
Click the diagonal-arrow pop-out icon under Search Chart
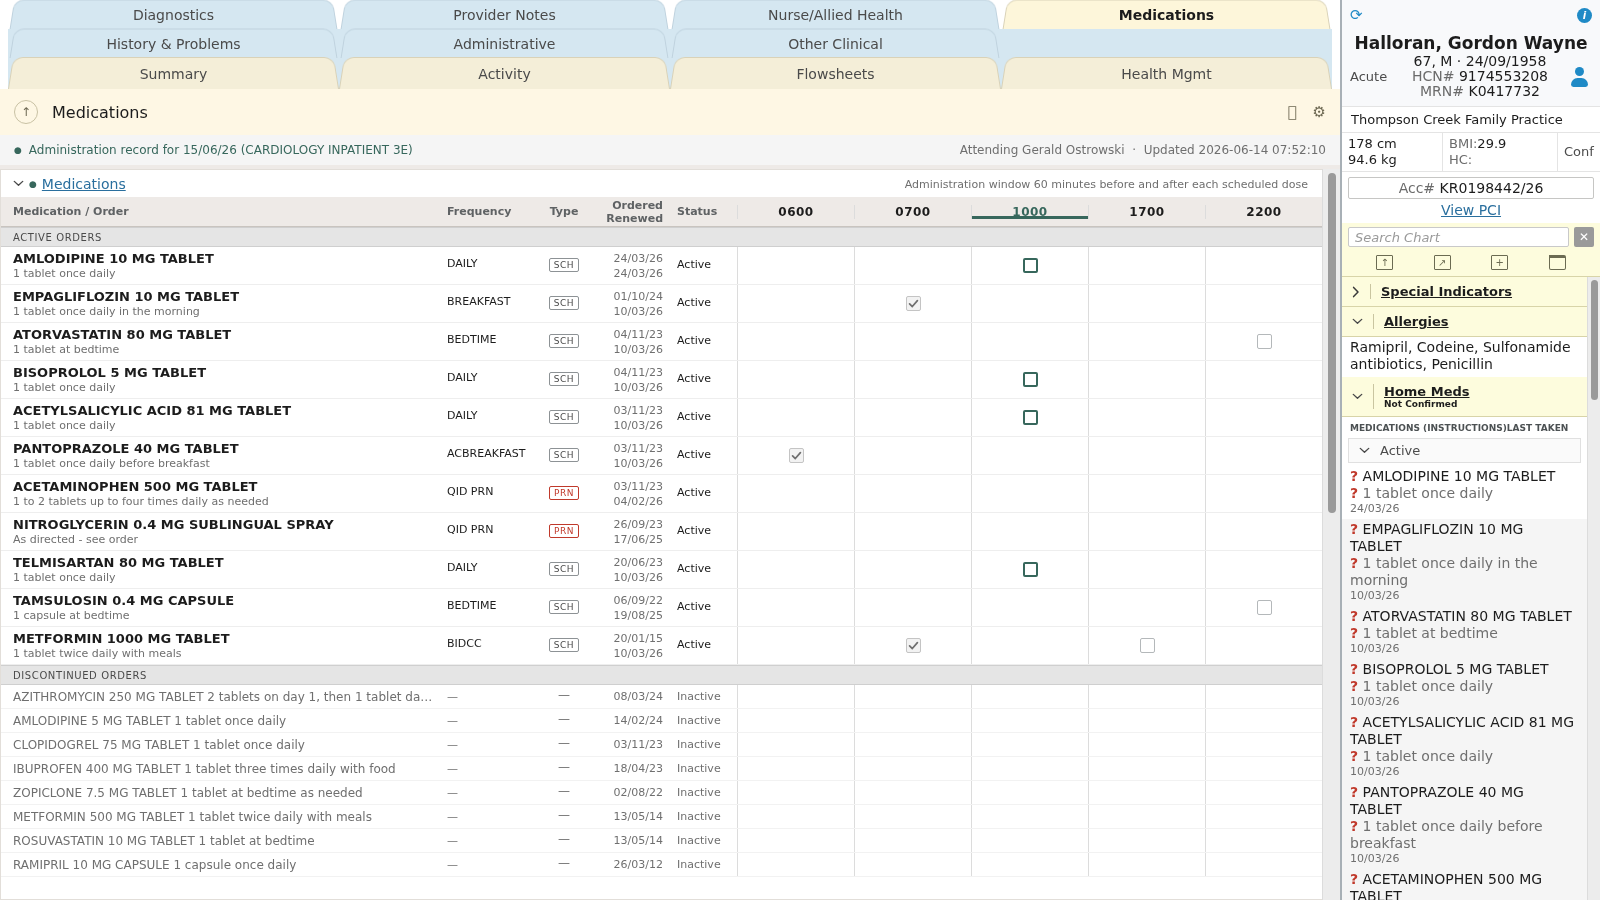[1442, 262]
